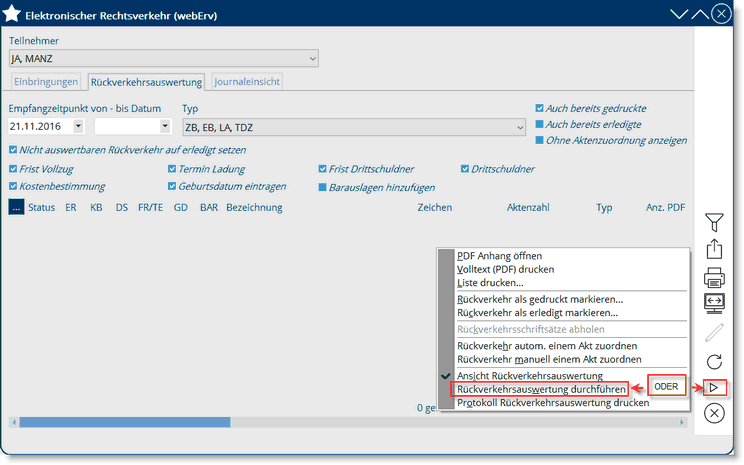Choose 'Rückverkehr manuell einem Akt zuordnen'

point(549,359)
